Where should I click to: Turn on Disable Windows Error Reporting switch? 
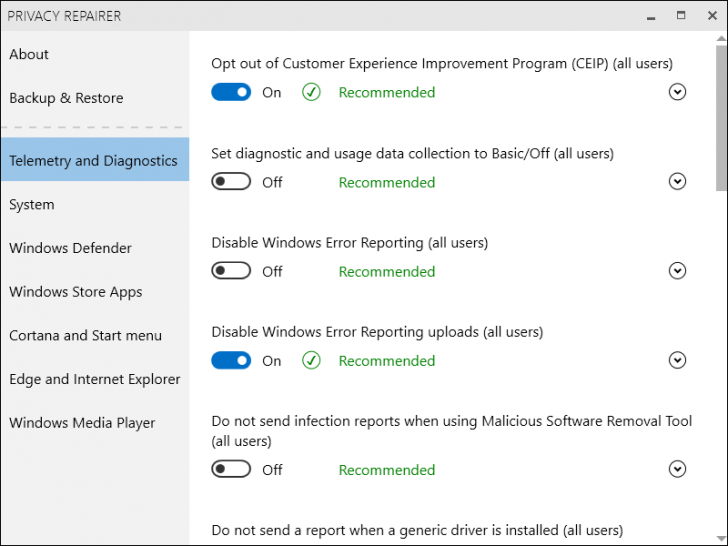coord(231,271)
